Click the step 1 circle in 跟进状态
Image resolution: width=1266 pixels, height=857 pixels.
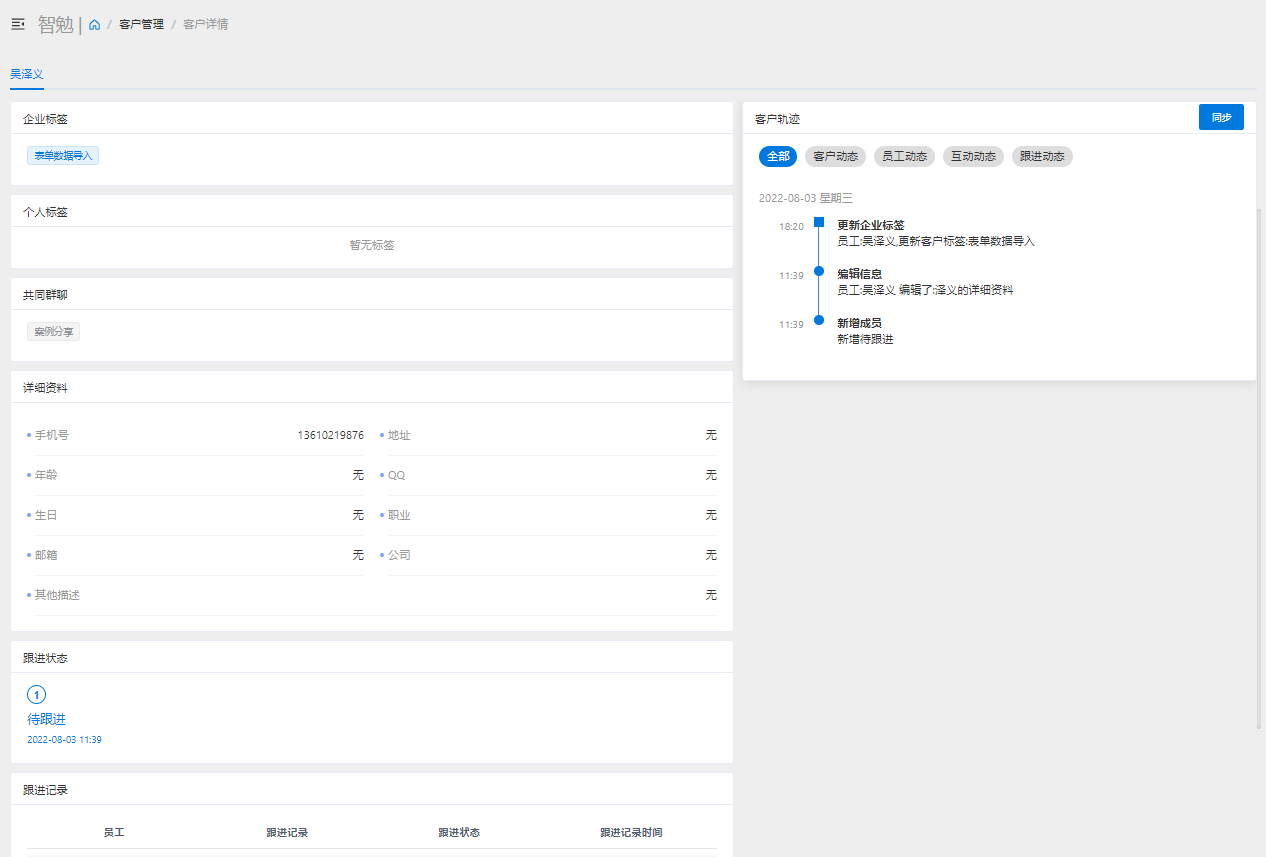click(x=37, y=694)
